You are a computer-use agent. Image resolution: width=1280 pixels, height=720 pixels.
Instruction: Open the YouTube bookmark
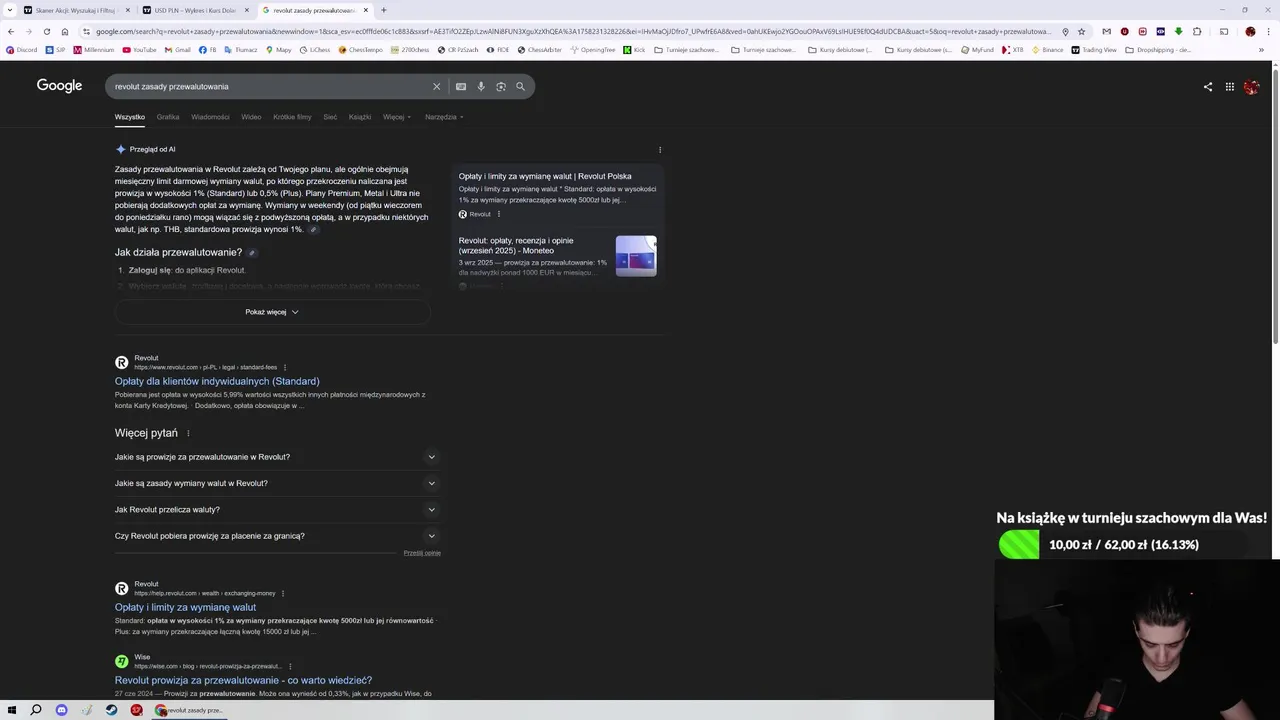point(139,50)
